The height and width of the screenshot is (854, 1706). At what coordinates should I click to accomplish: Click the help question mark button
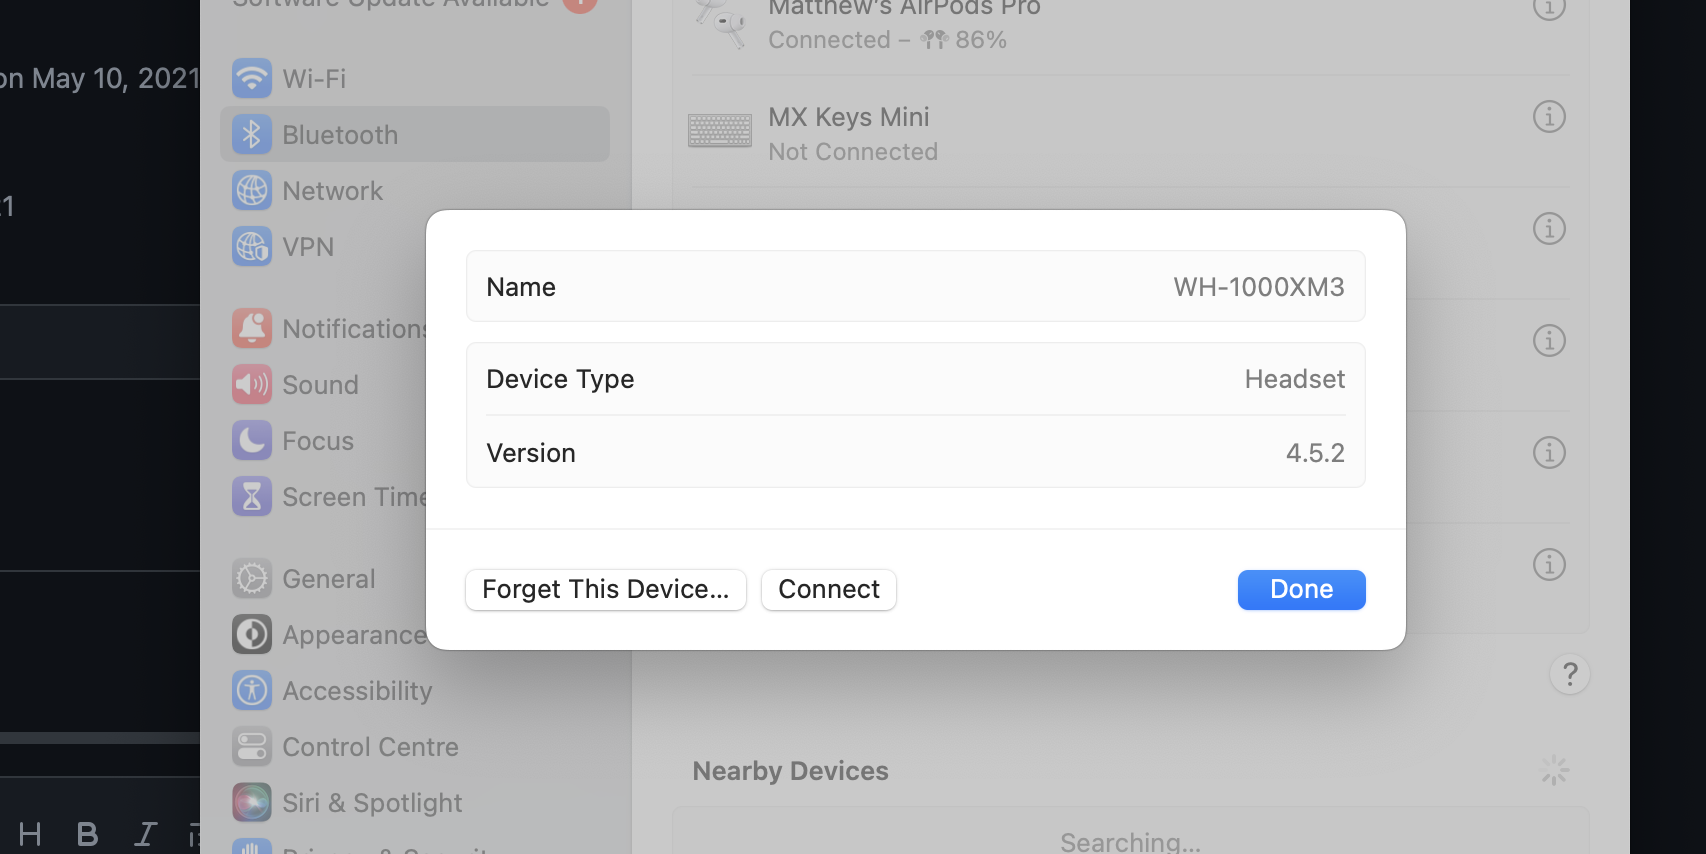point(1569,674)
